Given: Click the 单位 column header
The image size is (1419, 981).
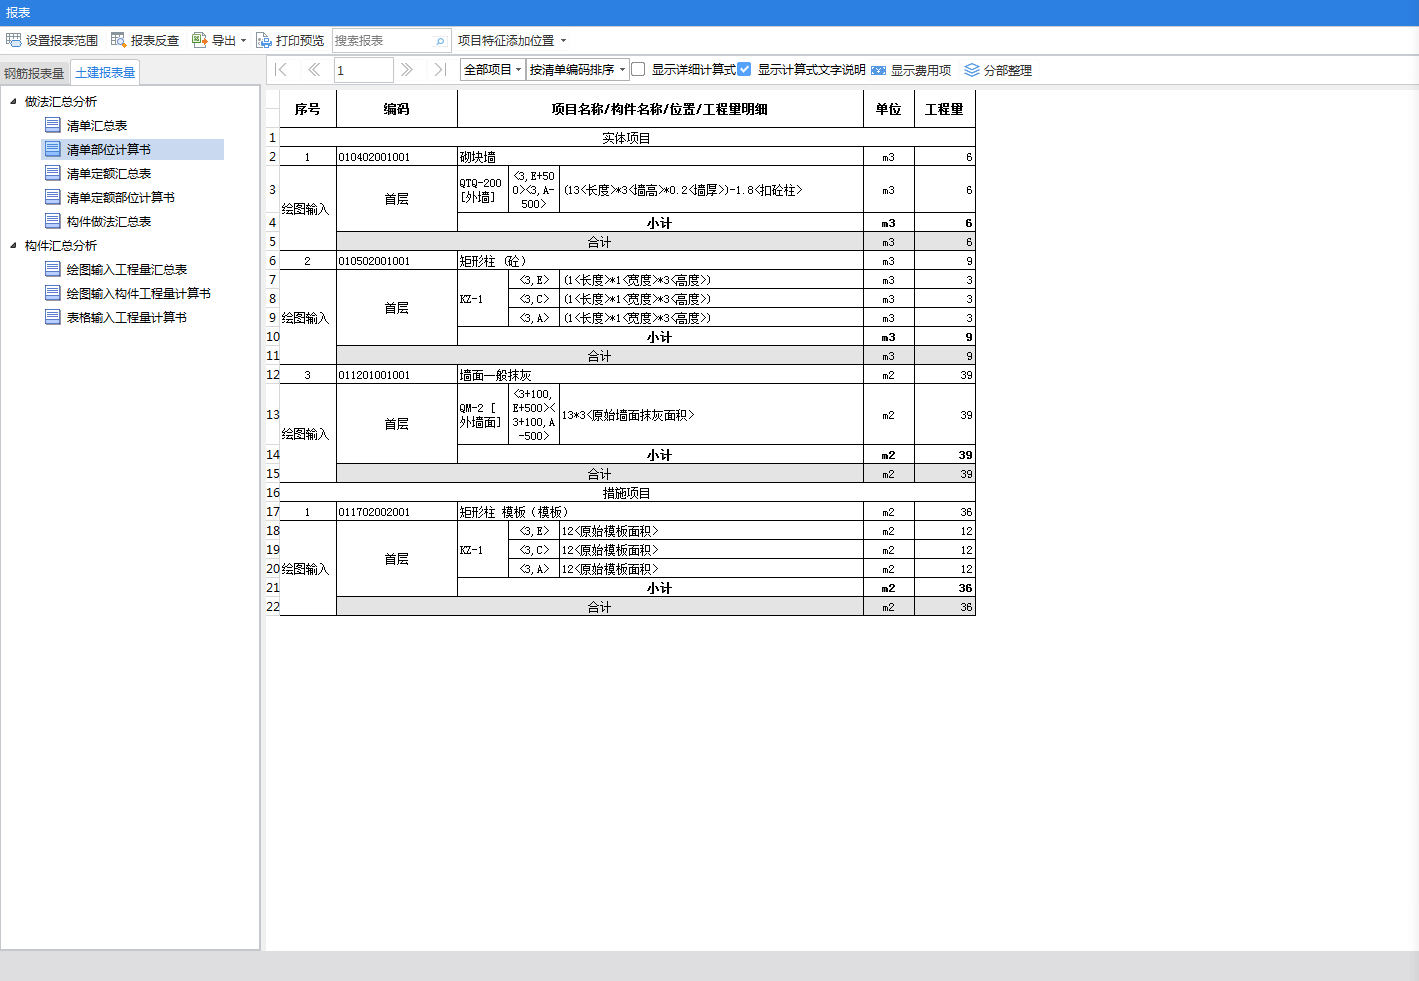Looking at the screenshot, I should click(x=889, y=109).
